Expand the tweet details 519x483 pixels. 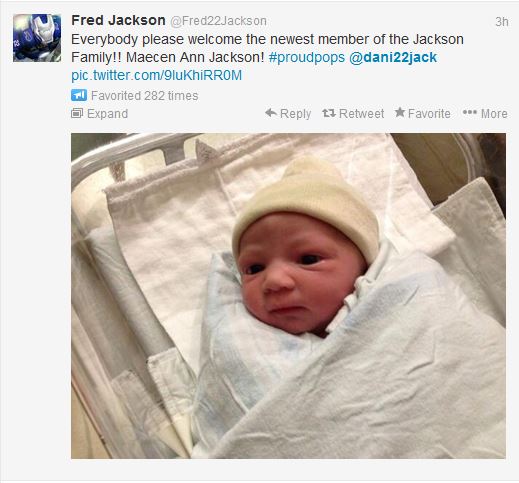pyautogui.click(x=99, y=114)
